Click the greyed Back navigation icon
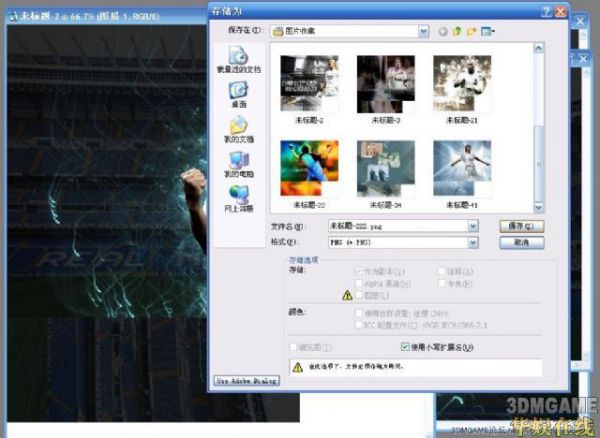 click(443, 31)
